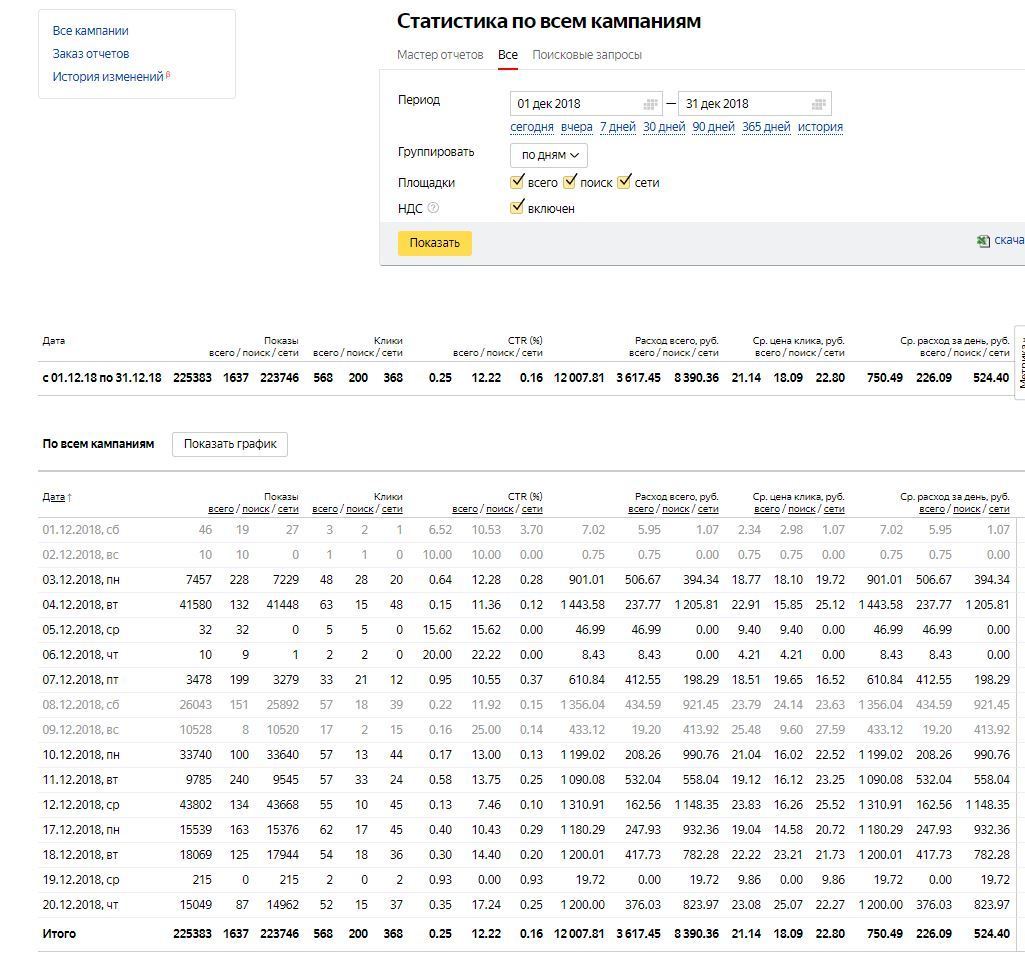This screenshot has width=1025, height=958.
Task: Toggle the всего checkbox
Action: click(x=517, y=182)
